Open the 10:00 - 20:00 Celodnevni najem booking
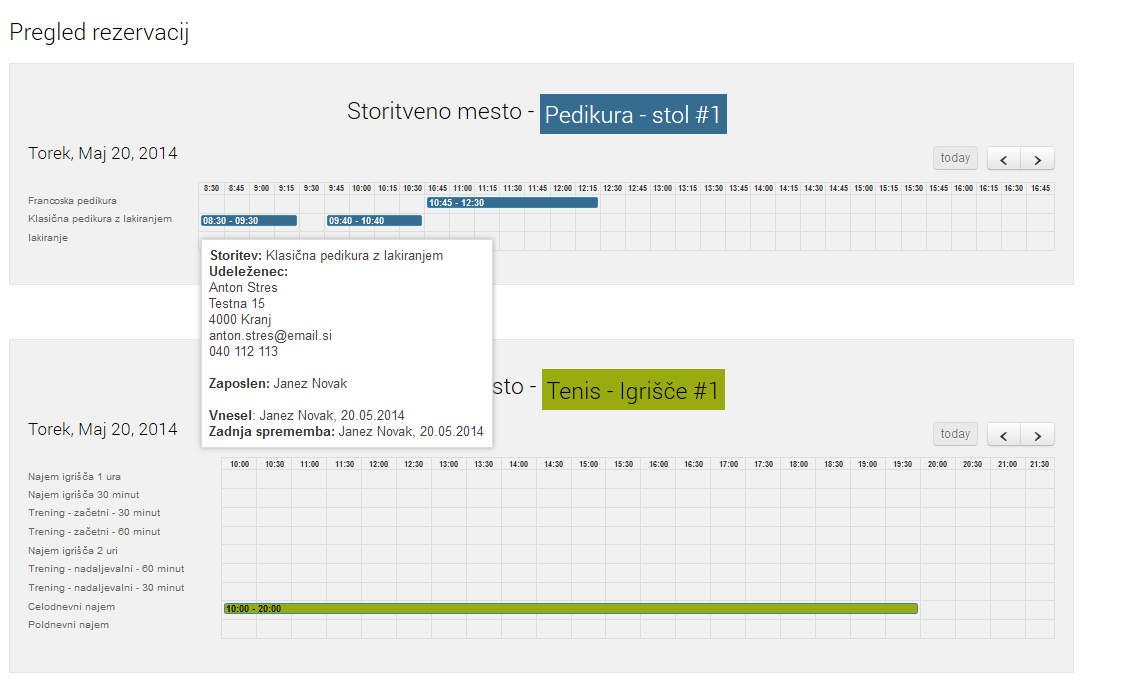 pyautogui.click(x=570, y=608)
